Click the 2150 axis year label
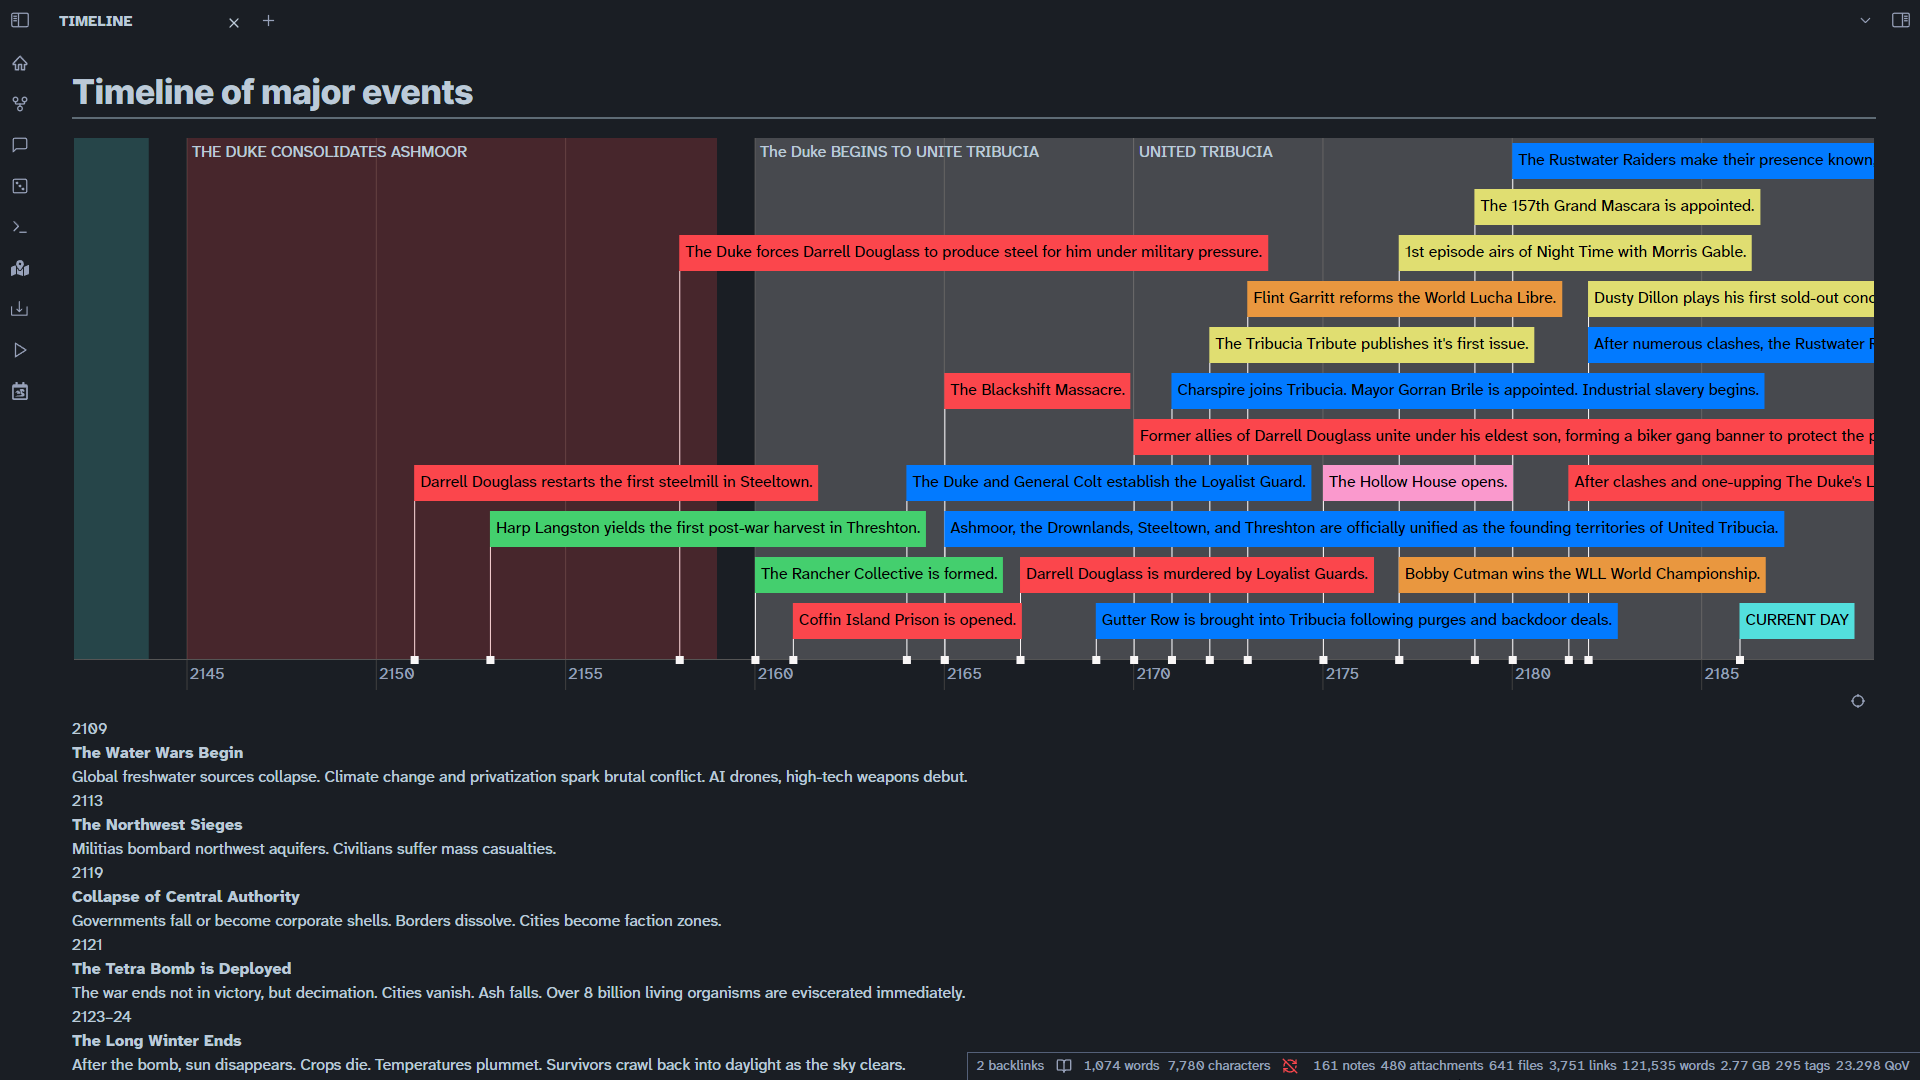 click(396, 674)
